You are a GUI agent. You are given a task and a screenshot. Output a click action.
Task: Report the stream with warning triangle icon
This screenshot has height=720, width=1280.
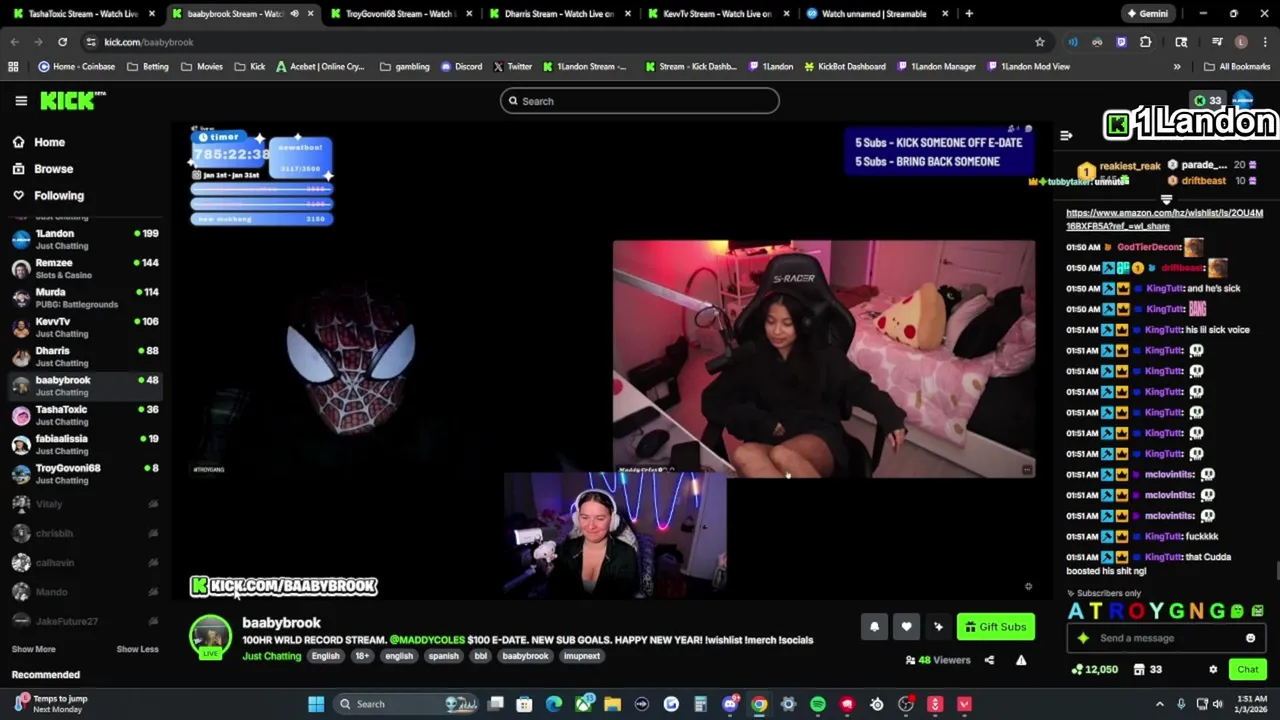point(1021,660)
